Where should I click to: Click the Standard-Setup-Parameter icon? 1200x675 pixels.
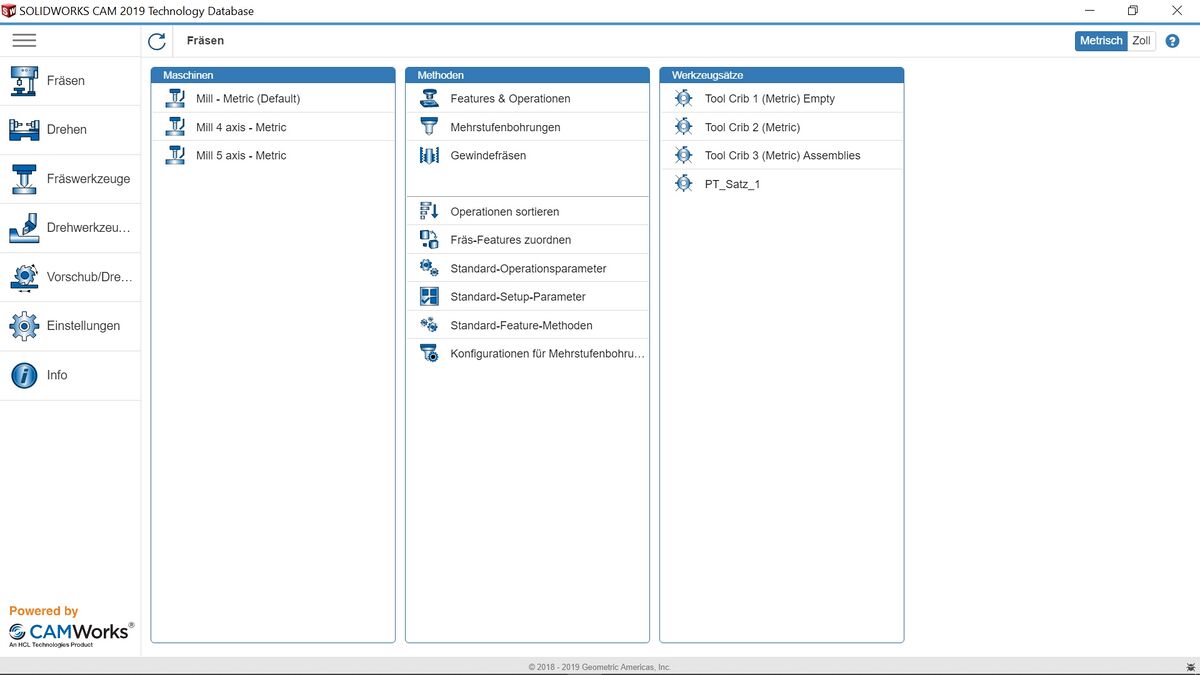(x=429, y=296)
